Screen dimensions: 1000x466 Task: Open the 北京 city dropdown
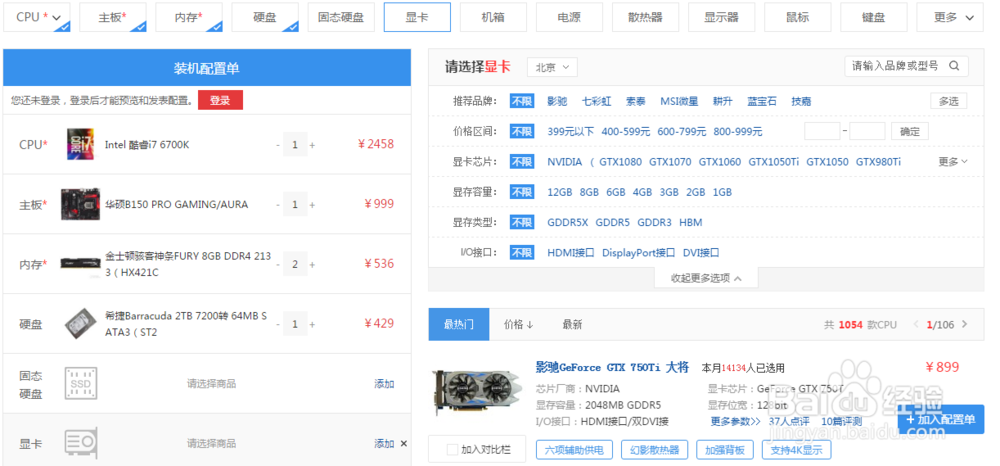coord(552,67)
